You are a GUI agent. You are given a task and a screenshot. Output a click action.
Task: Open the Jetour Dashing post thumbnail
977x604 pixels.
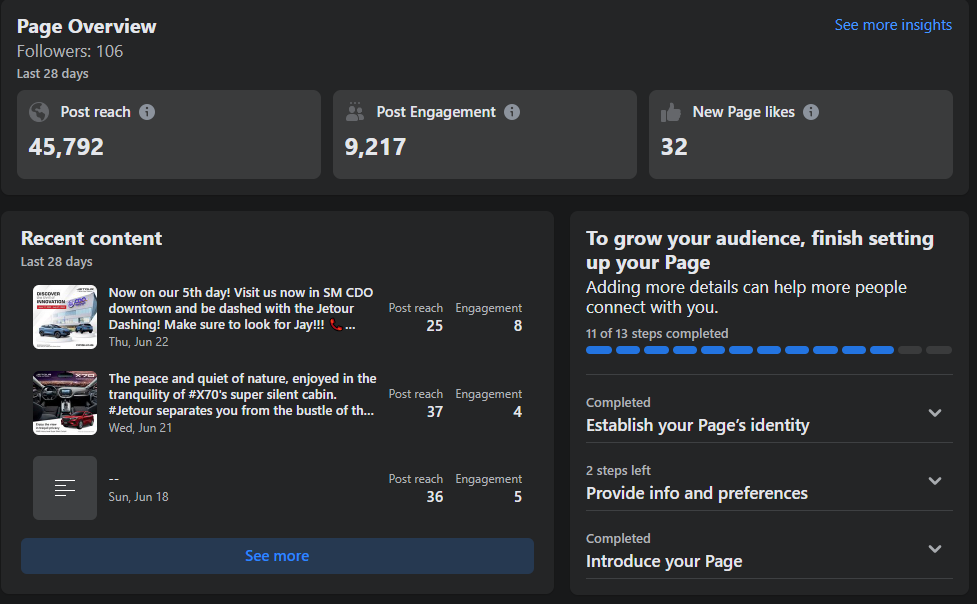(x=65, y=317)
